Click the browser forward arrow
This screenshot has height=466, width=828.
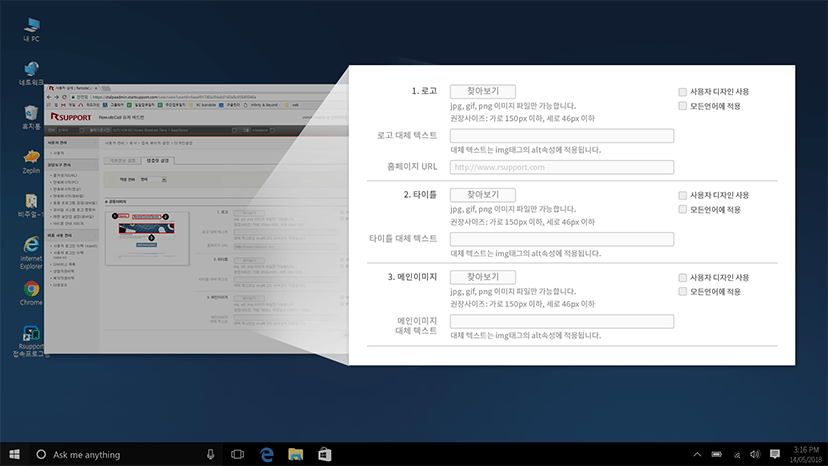pyautogui.click(x=57, y=97)
